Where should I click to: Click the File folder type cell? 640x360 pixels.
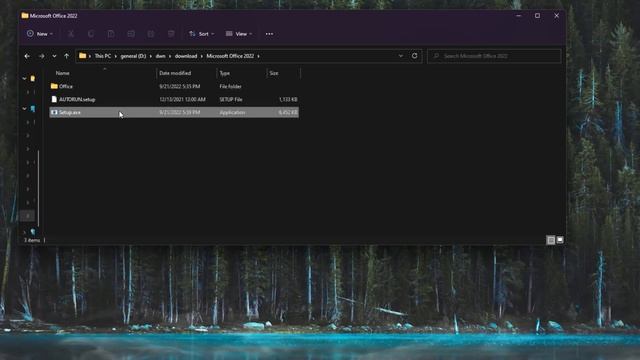click(x=231, y=87)
